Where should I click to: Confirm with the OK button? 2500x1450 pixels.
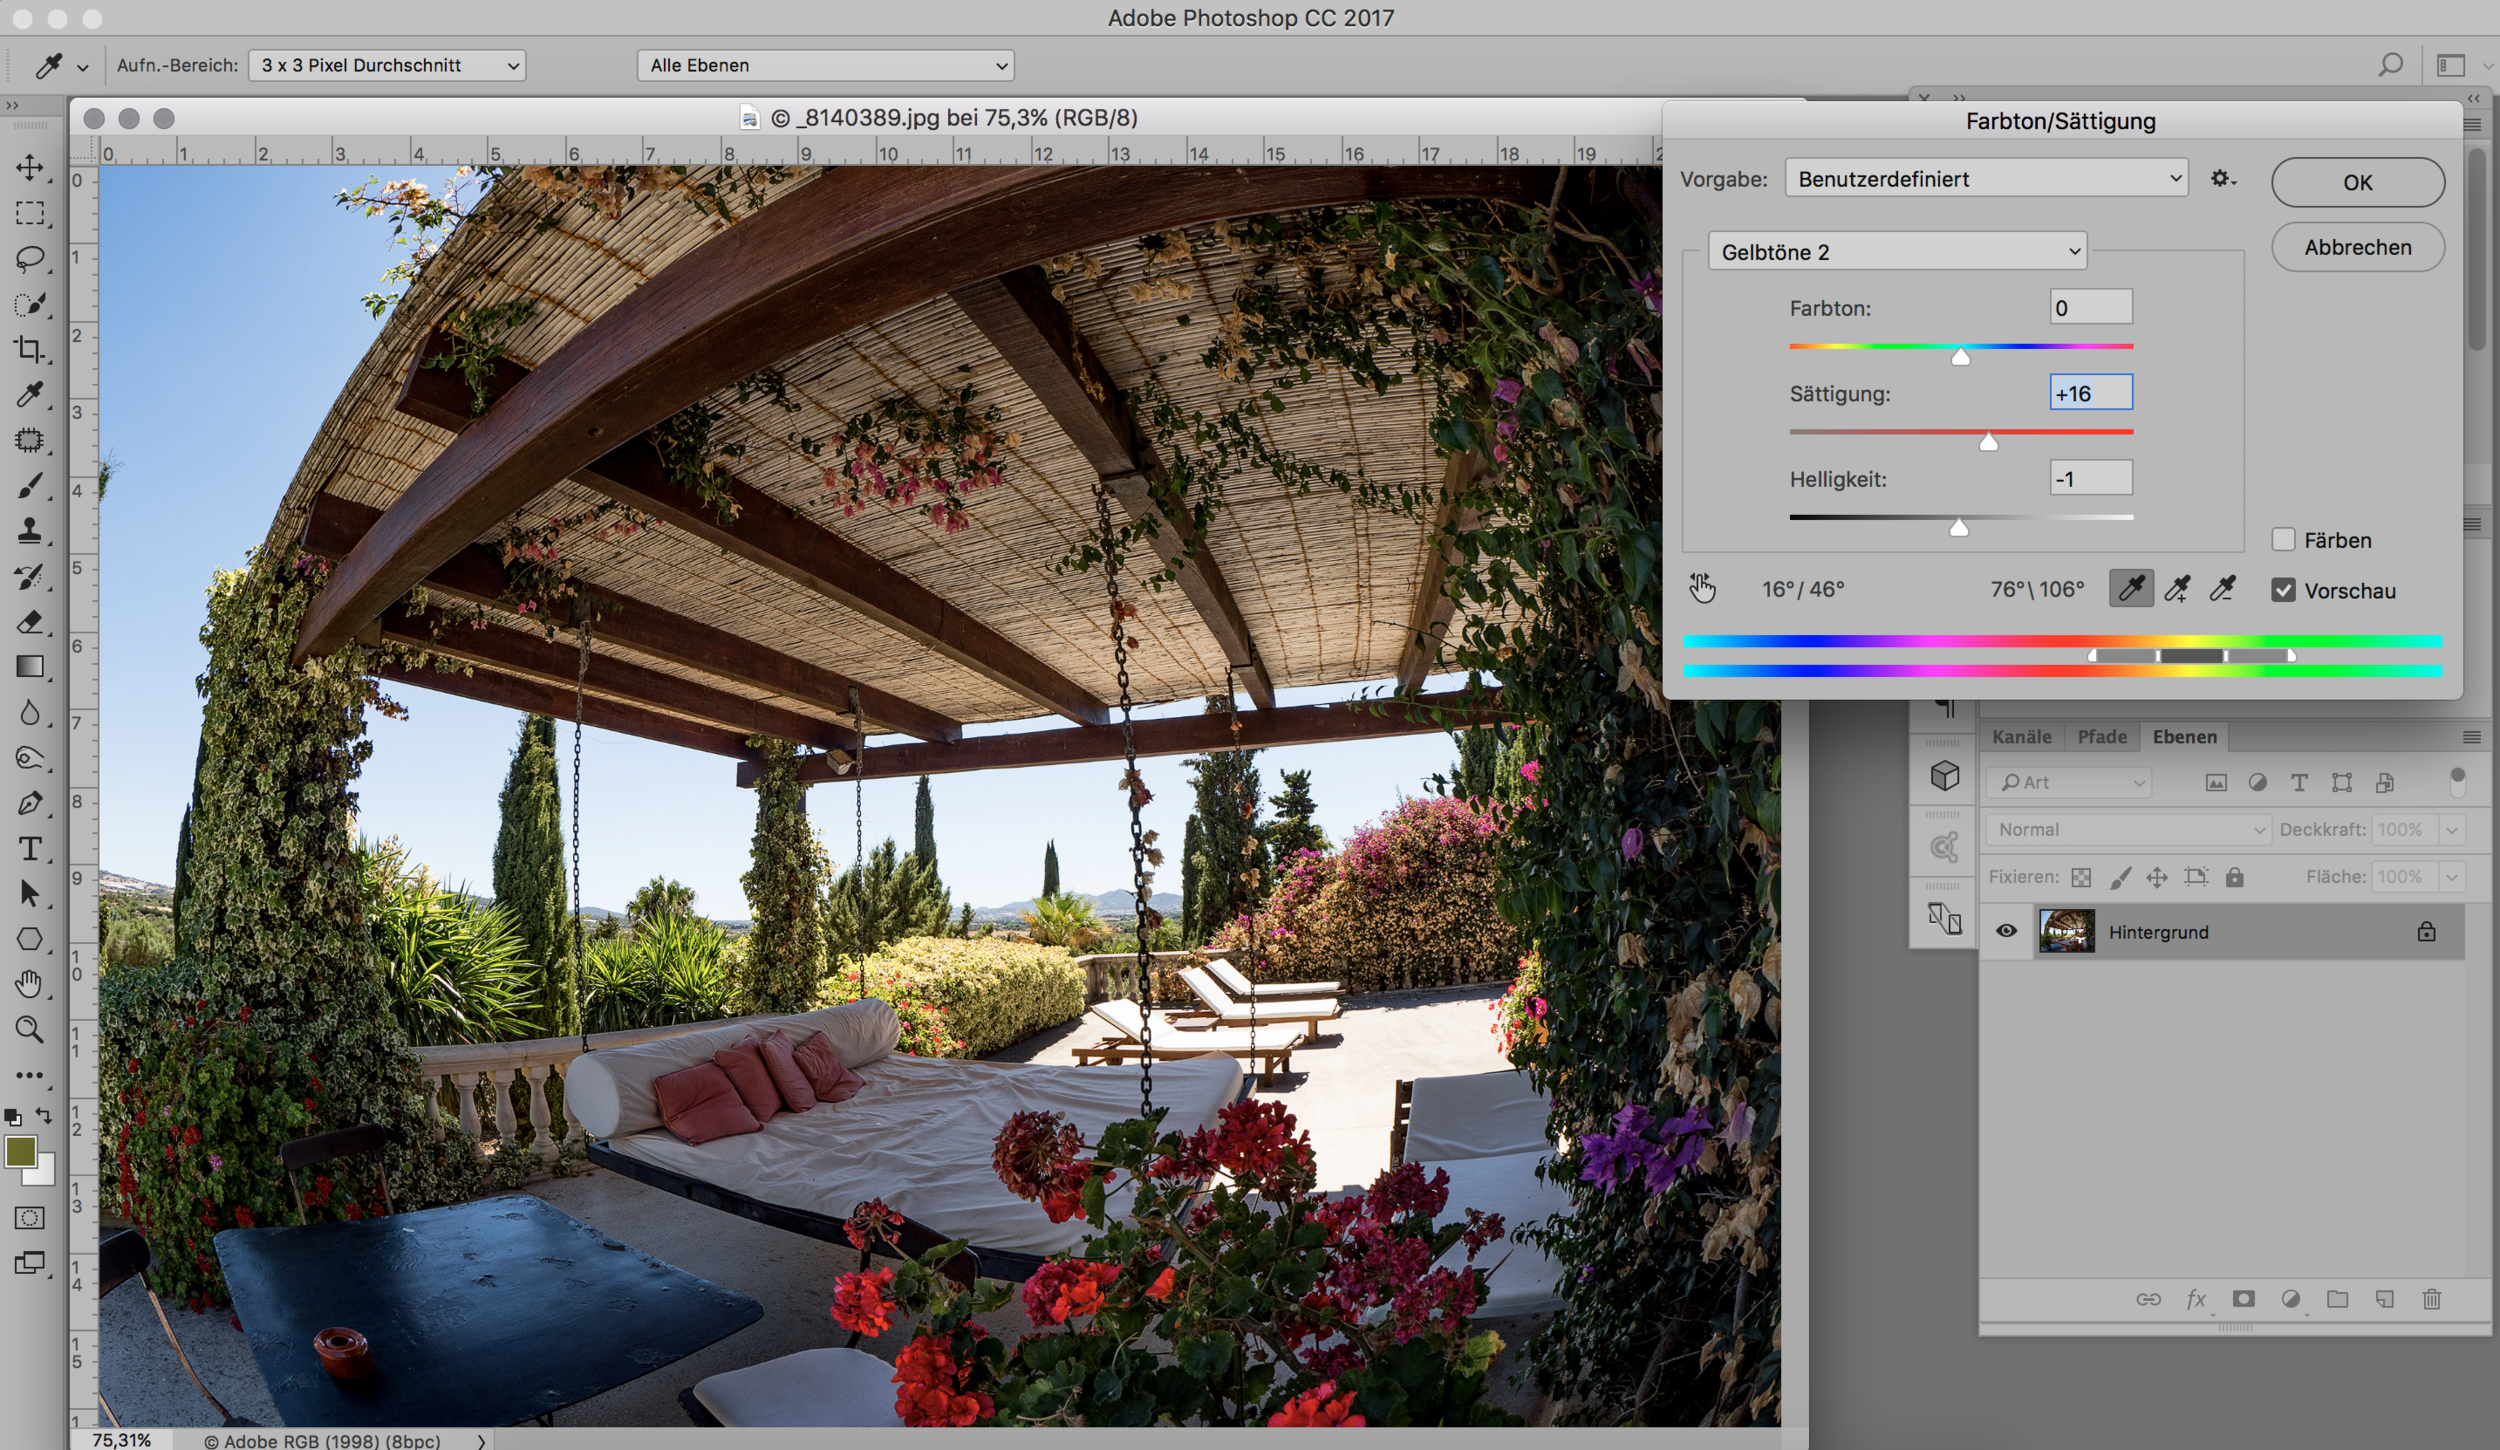tap(2357, 182)
